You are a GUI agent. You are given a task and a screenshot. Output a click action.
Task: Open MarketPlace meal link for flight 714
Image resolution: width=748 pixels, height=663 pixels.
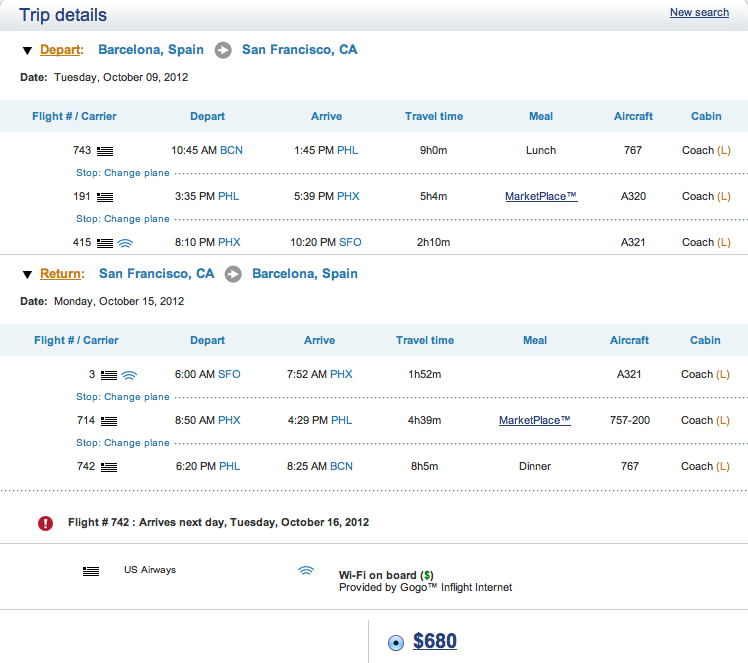pyautogui.click(x=535, y=420)
